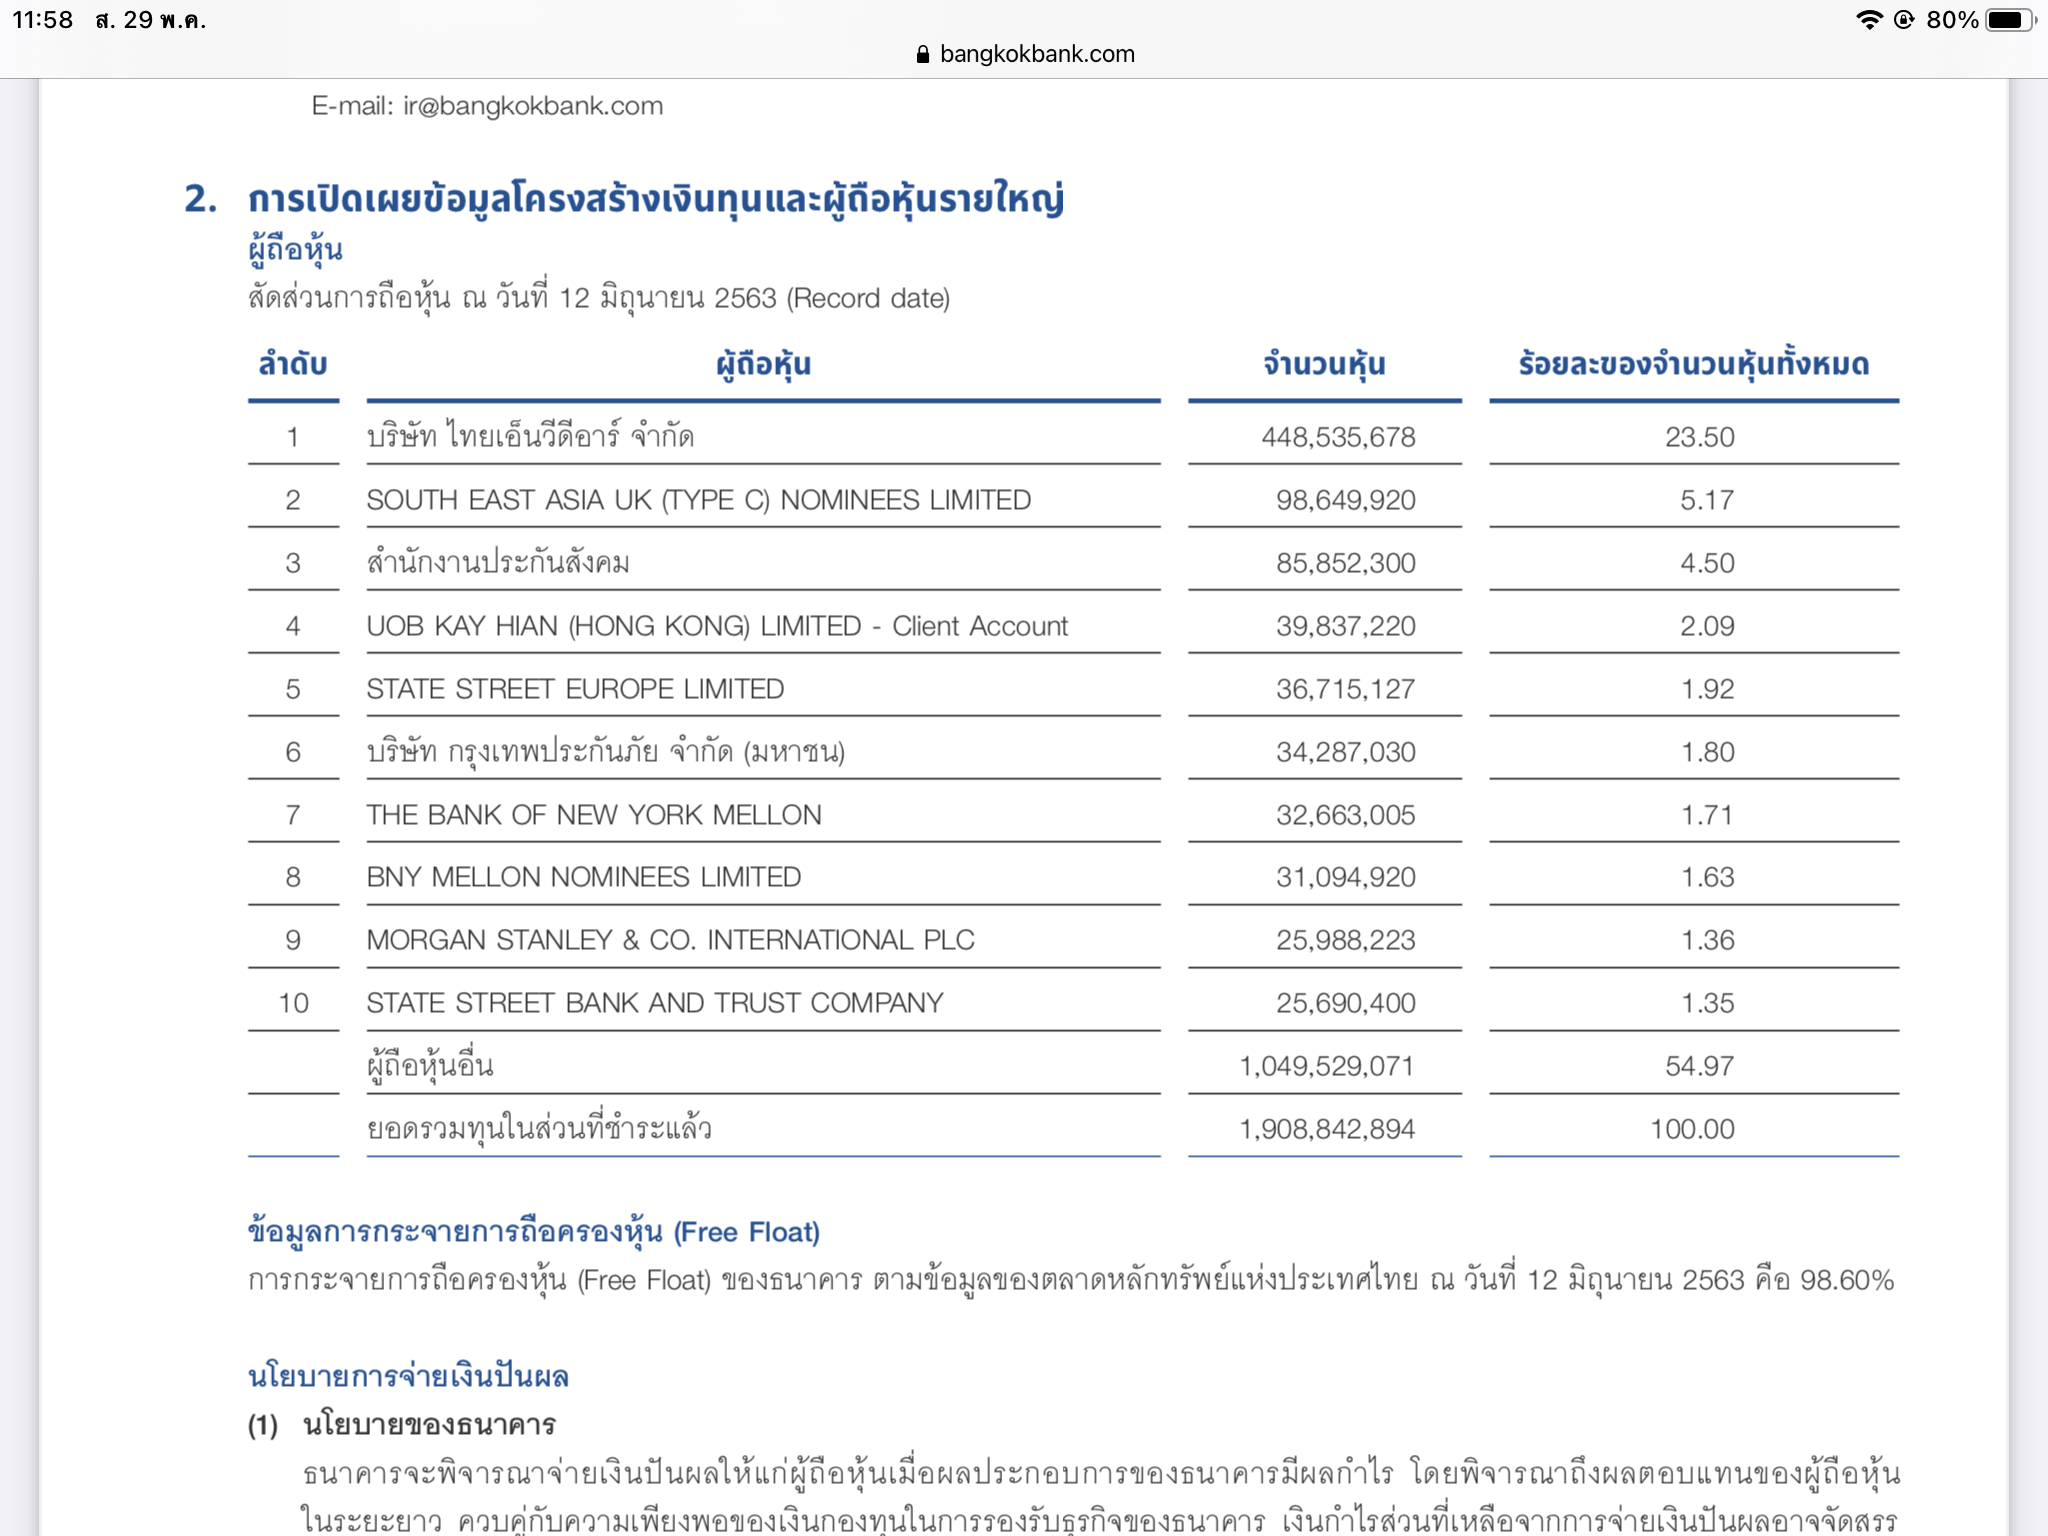2048x1536 pixels.
Task: Select total percentage 100.00
Action: [x=1692, y=1129]
